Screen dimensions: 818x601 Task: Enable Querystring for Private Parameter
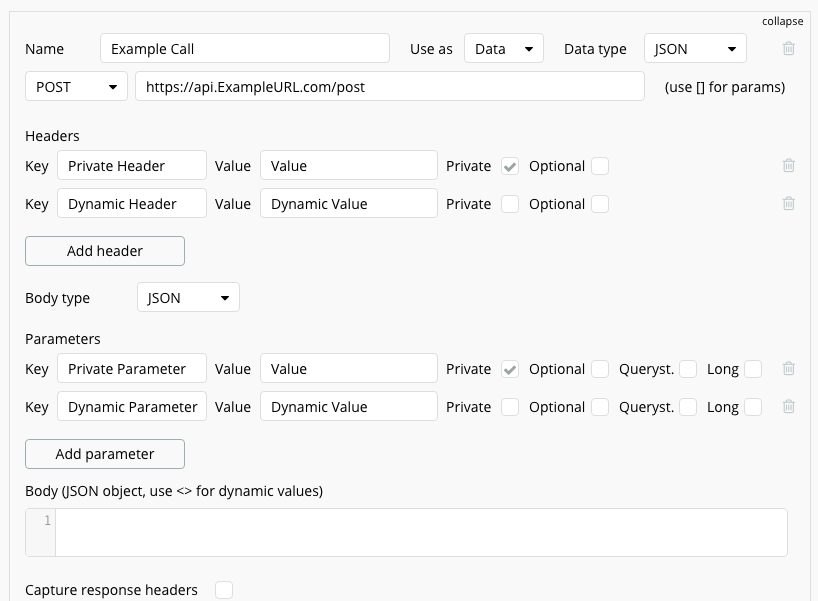(x=688, y=369)
